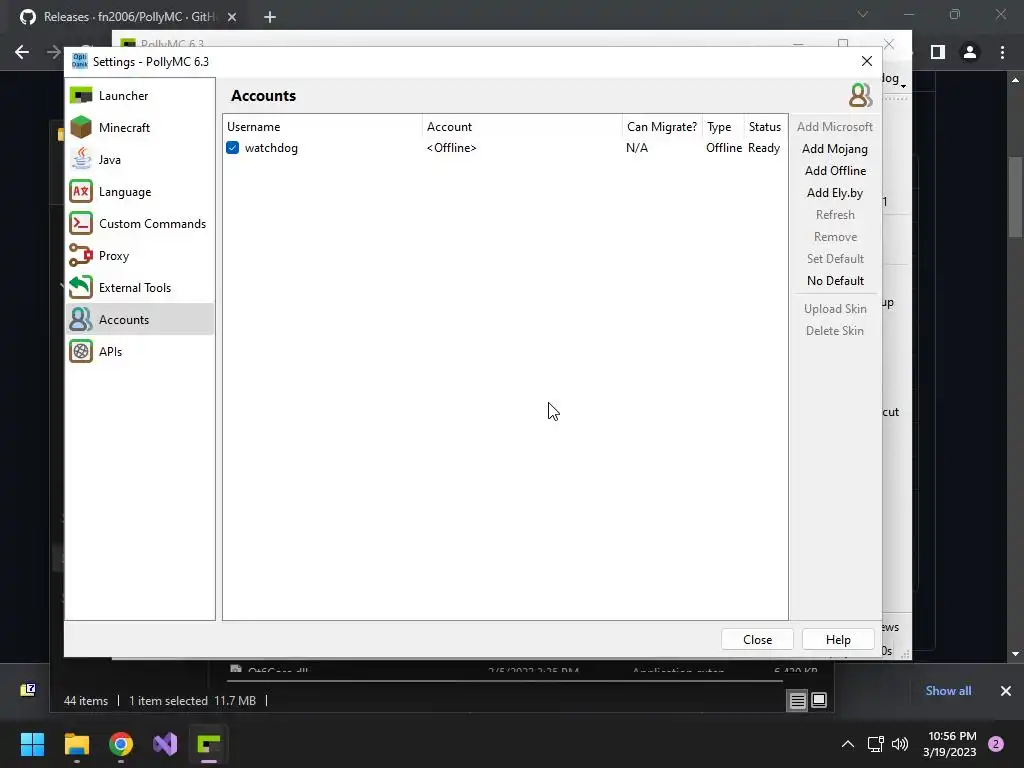The height and width of the screenshot is (768, 1024).
Task: Close the Releases GitHub tab
Action: click(232, 17)
